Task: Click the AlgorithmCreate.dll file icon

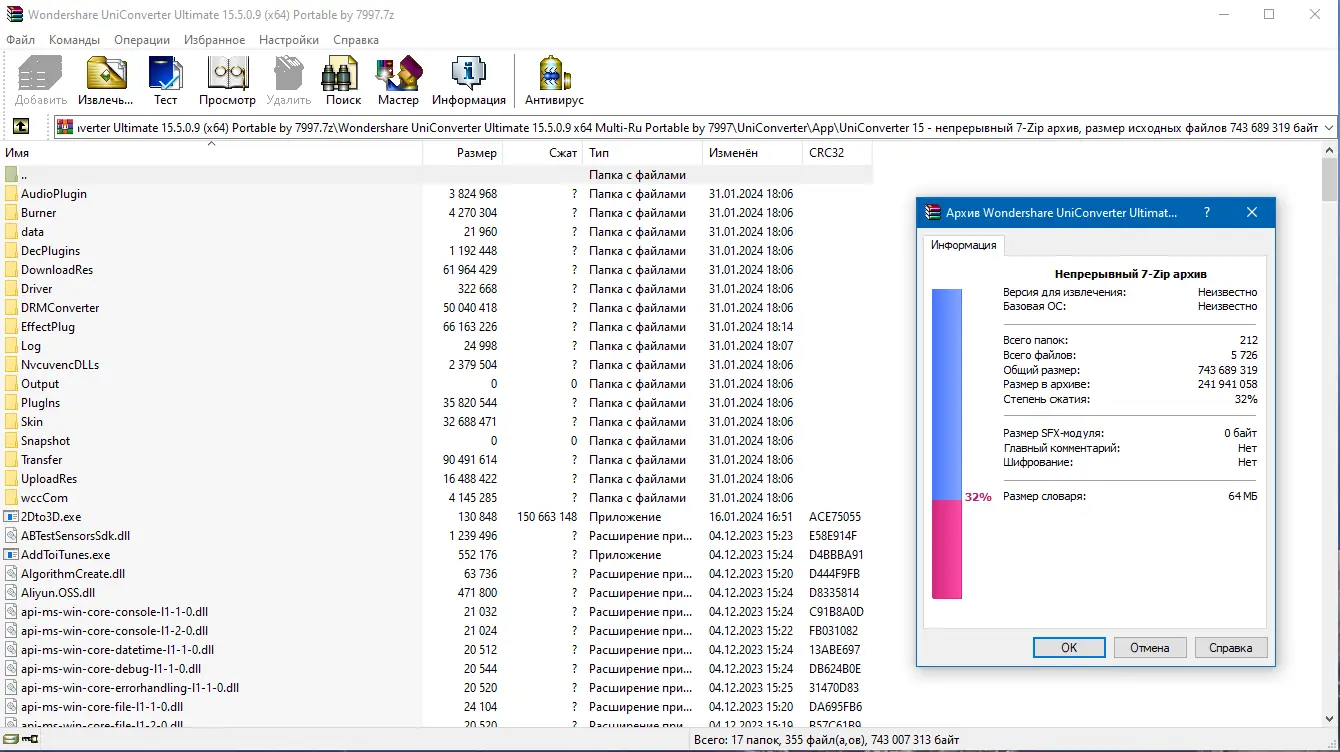Action: (11, 574)
